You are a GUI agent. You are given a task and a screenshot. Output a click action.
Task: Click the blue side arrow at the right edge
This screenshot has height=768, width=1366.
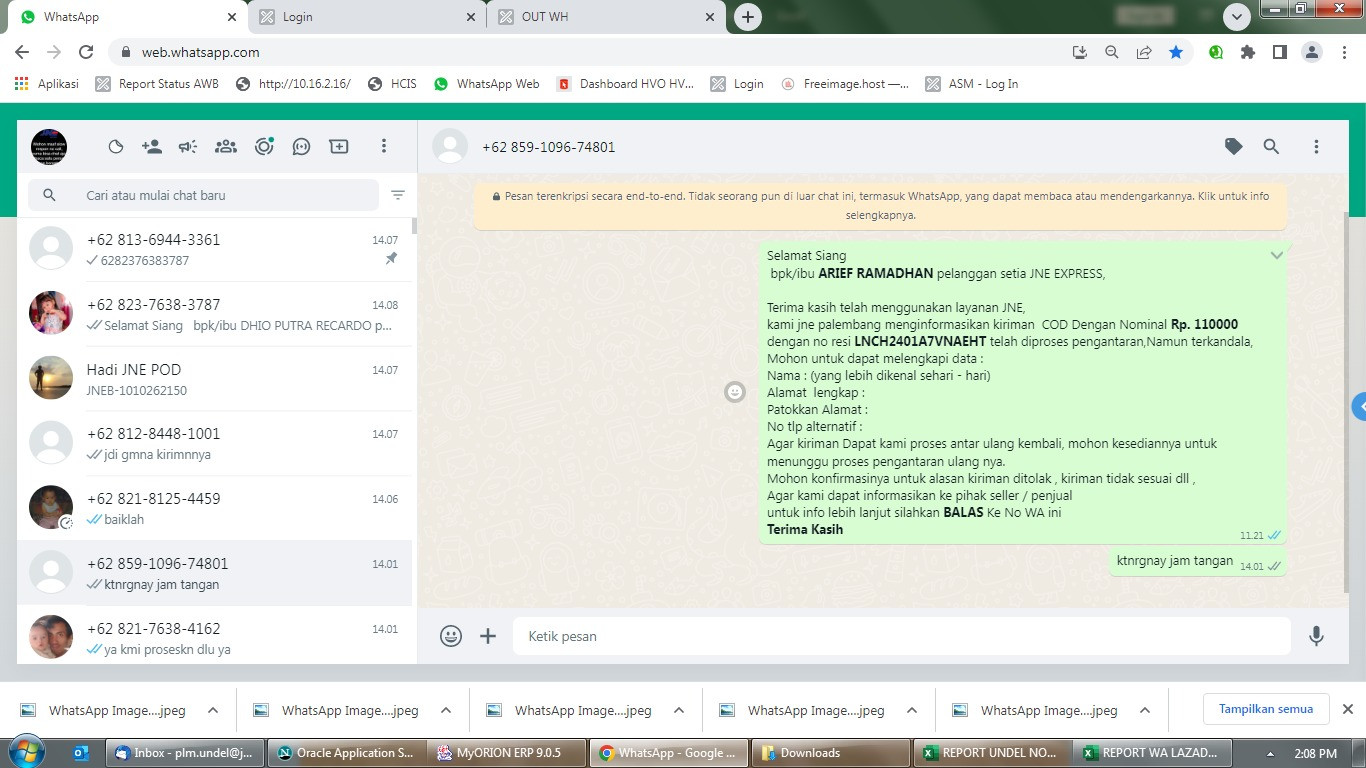[1359, 407]
